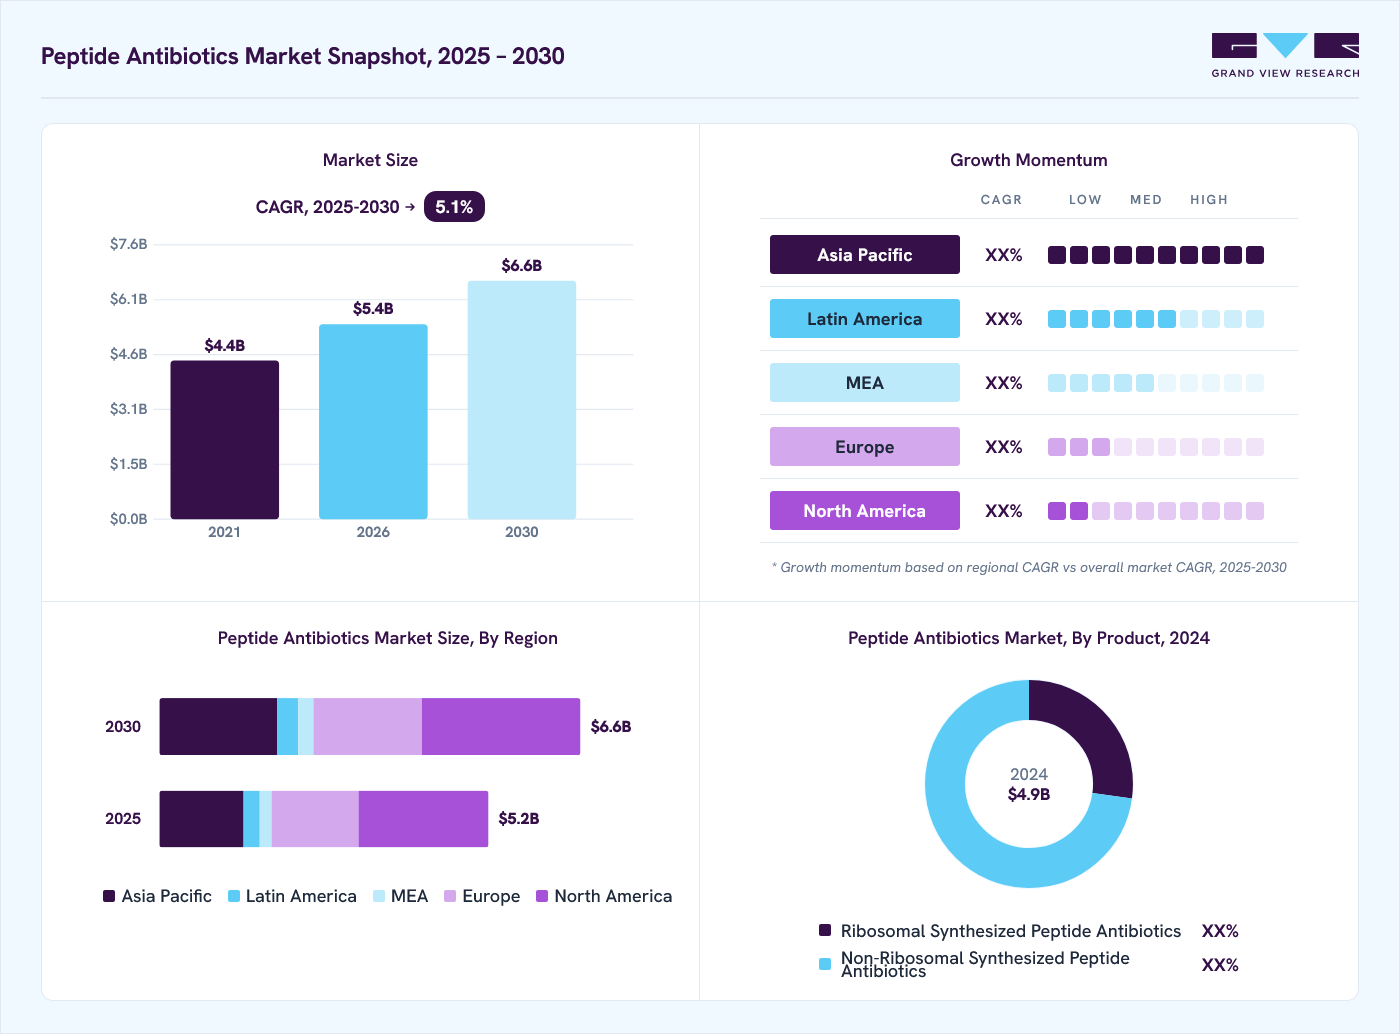Click the MEA region label

(865, 383)
